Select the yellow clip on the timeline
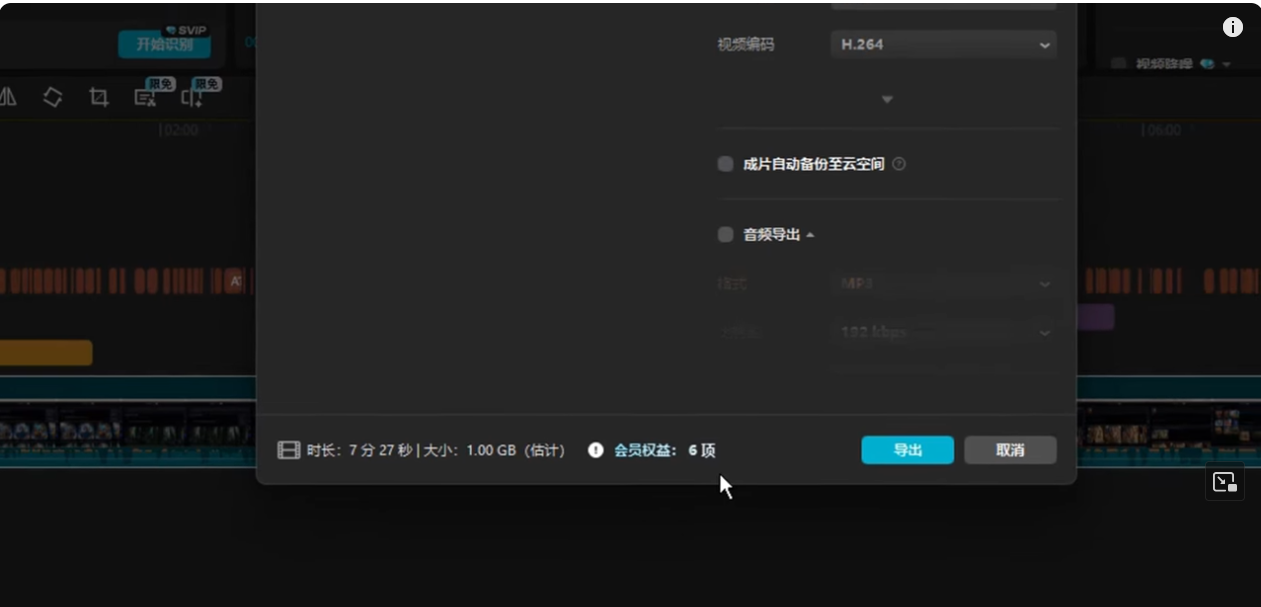The height and width of the screenshot is (607, 1261). [46, 352]
